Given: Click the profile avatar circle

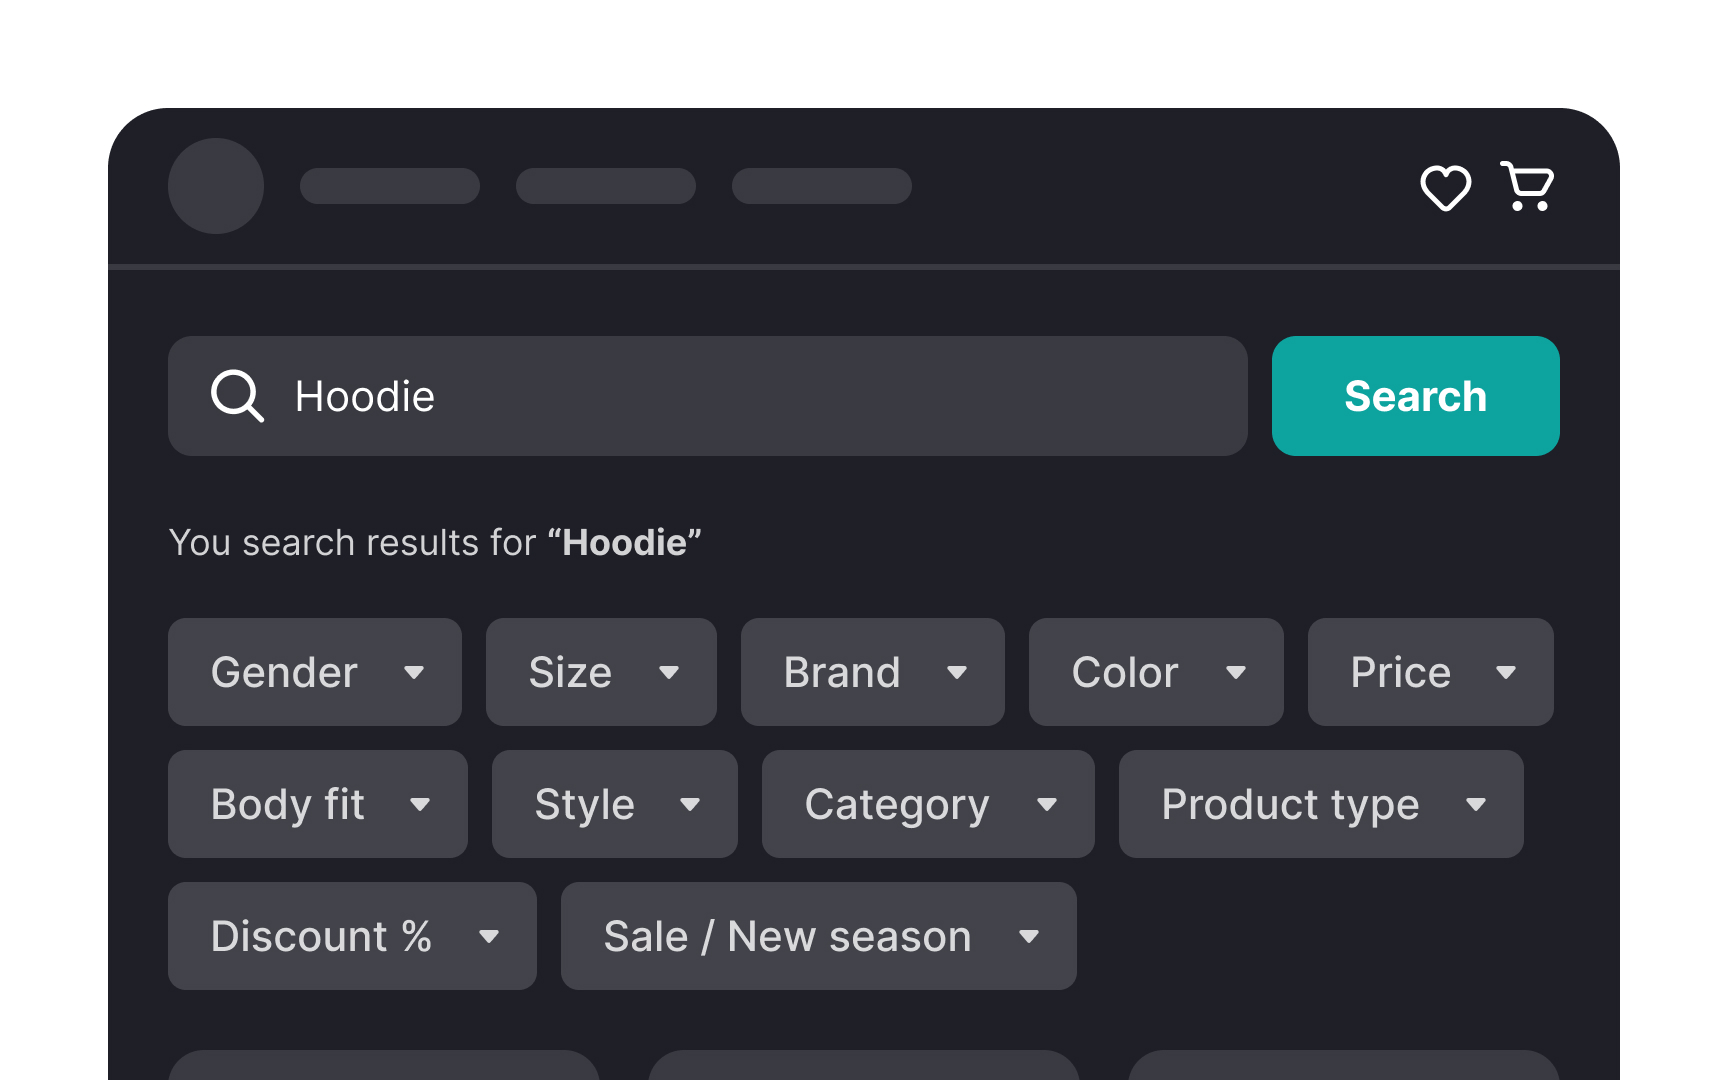Looking at the screenshot, I should coord(216,185).
